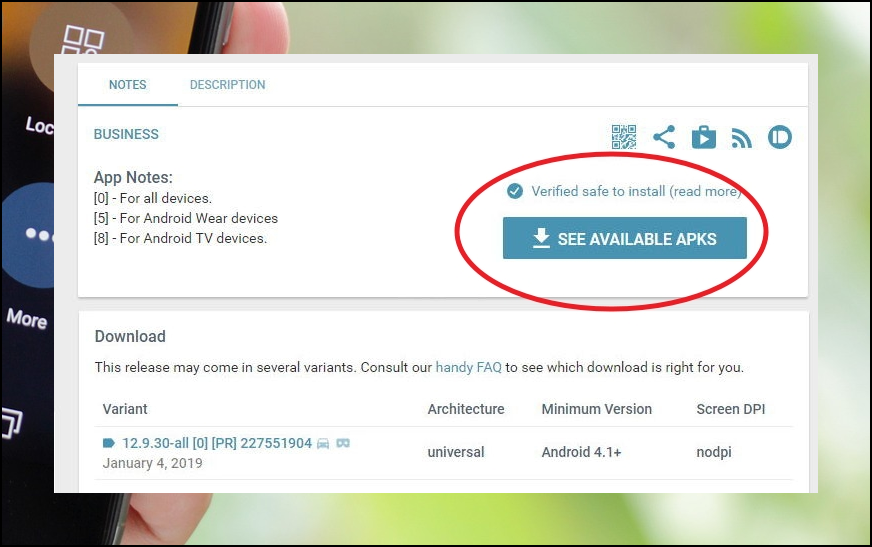Click the car icon next to variant name
872x547 pixels.
click(323, 443)
